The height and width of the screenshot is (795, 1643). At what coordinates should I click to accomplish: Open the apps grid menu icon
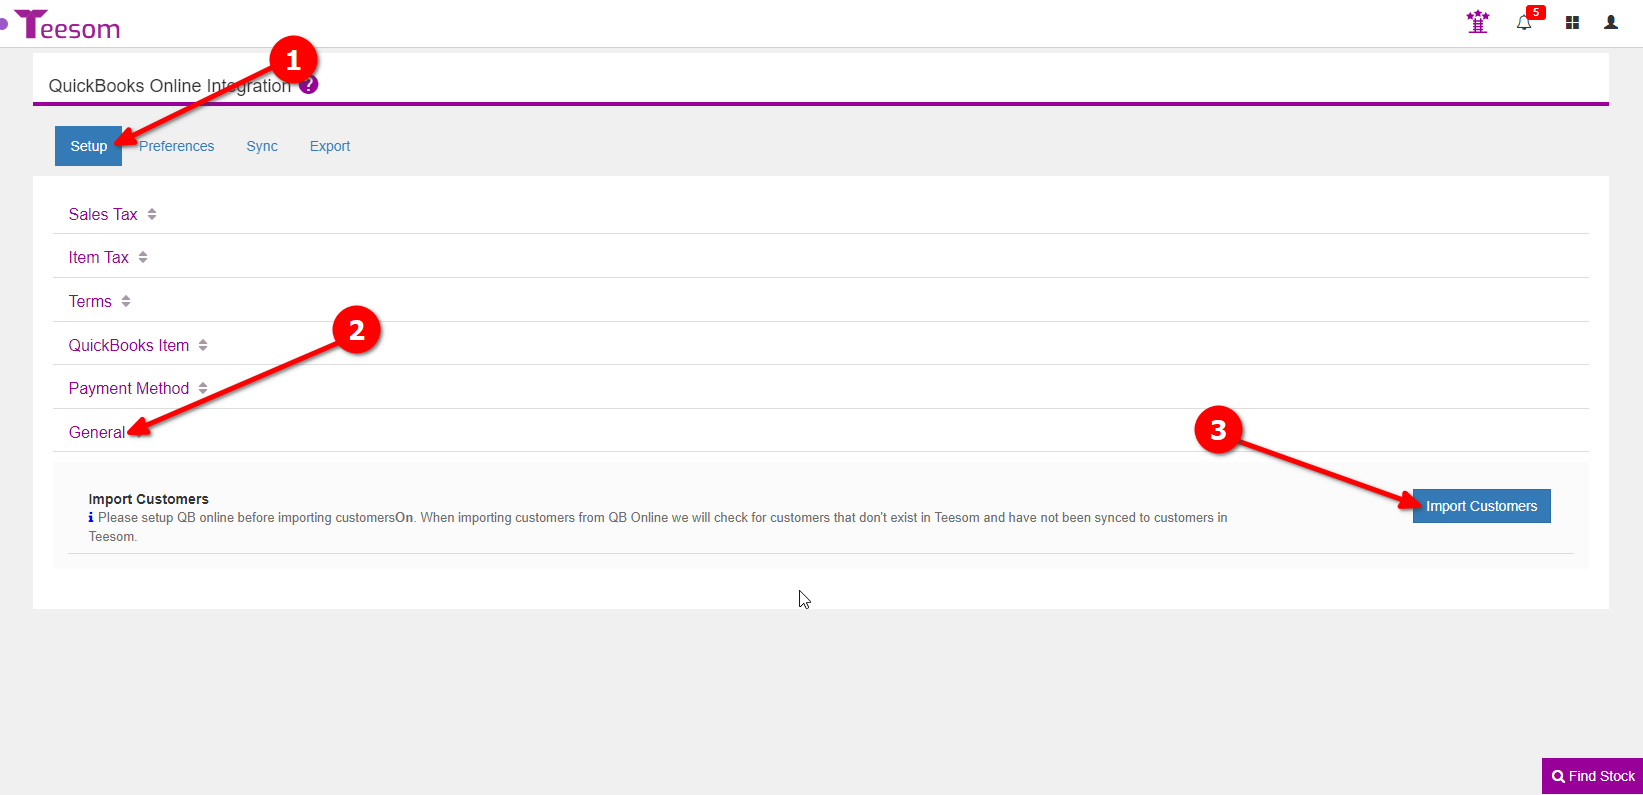coord(1572,22)
